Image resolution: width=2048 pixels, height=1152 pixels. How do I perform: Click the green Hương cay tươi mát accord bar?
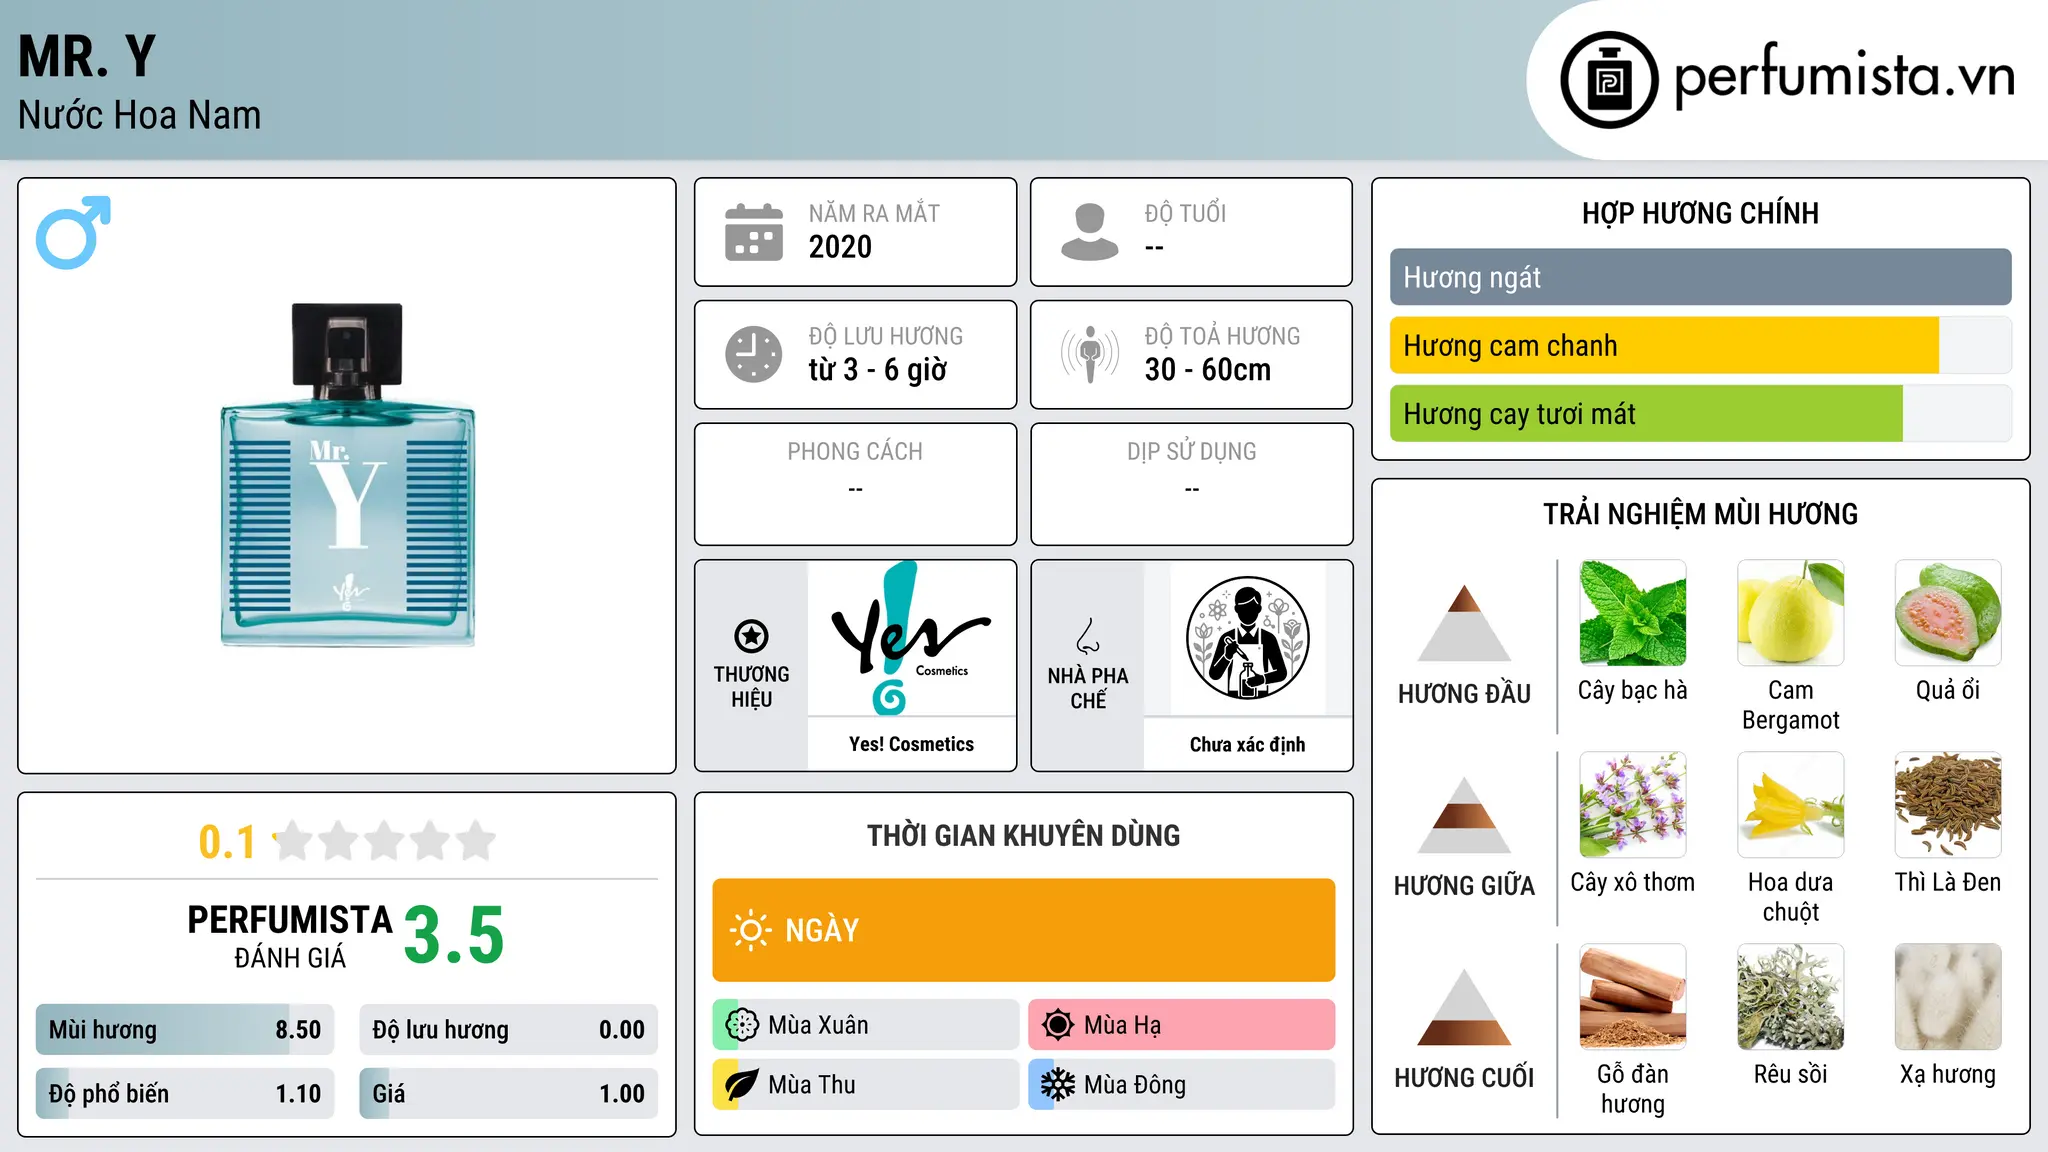pos(1700,413)
